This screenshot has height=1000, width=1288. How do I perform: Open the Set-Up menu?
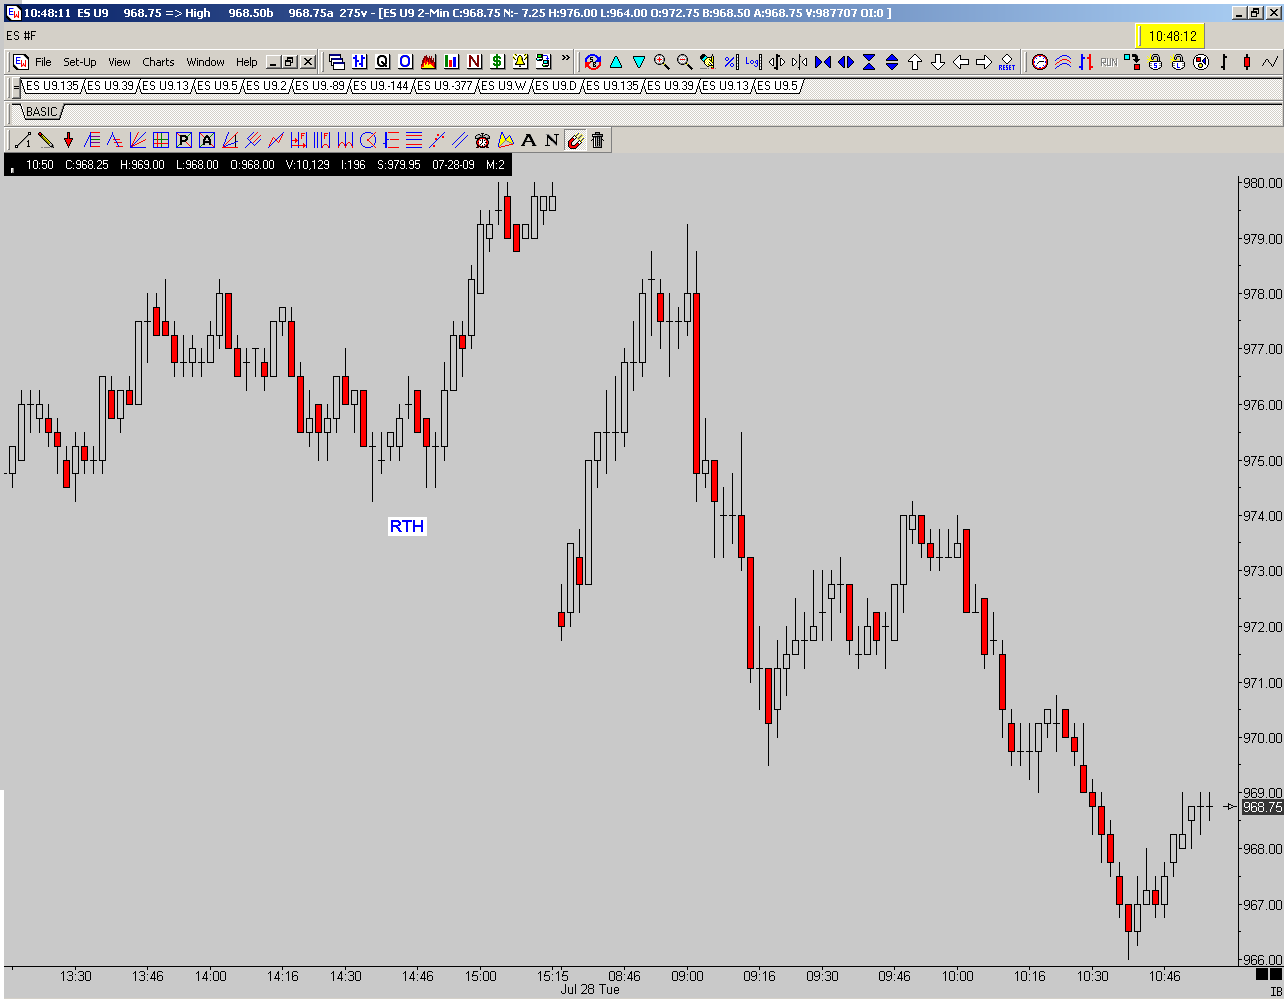click(80, 62)
